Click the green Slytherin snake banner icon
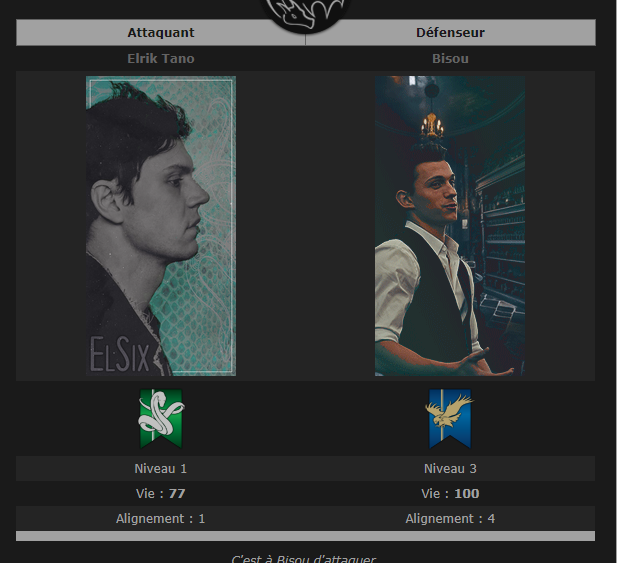The image size is (617, 563). pyautogui.click(x=161, y=419)
